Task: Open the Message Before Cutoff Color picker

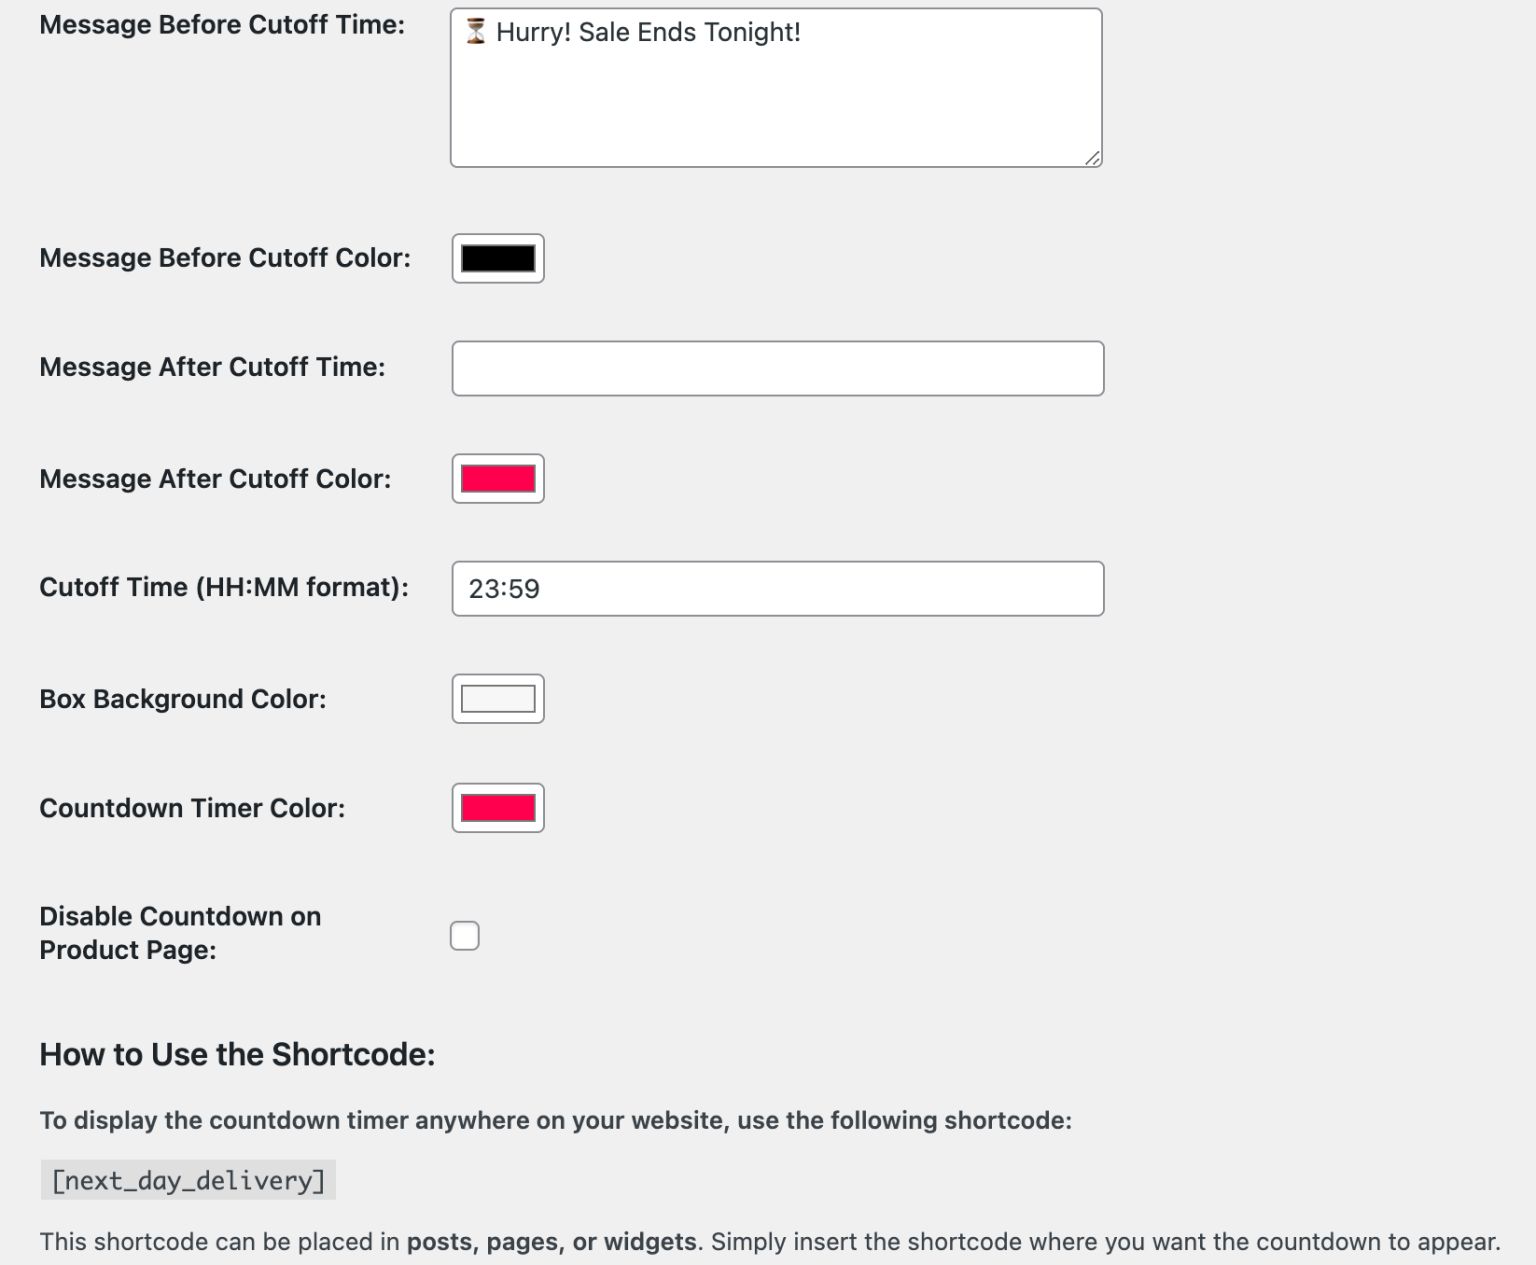Action: click(498, 258)
